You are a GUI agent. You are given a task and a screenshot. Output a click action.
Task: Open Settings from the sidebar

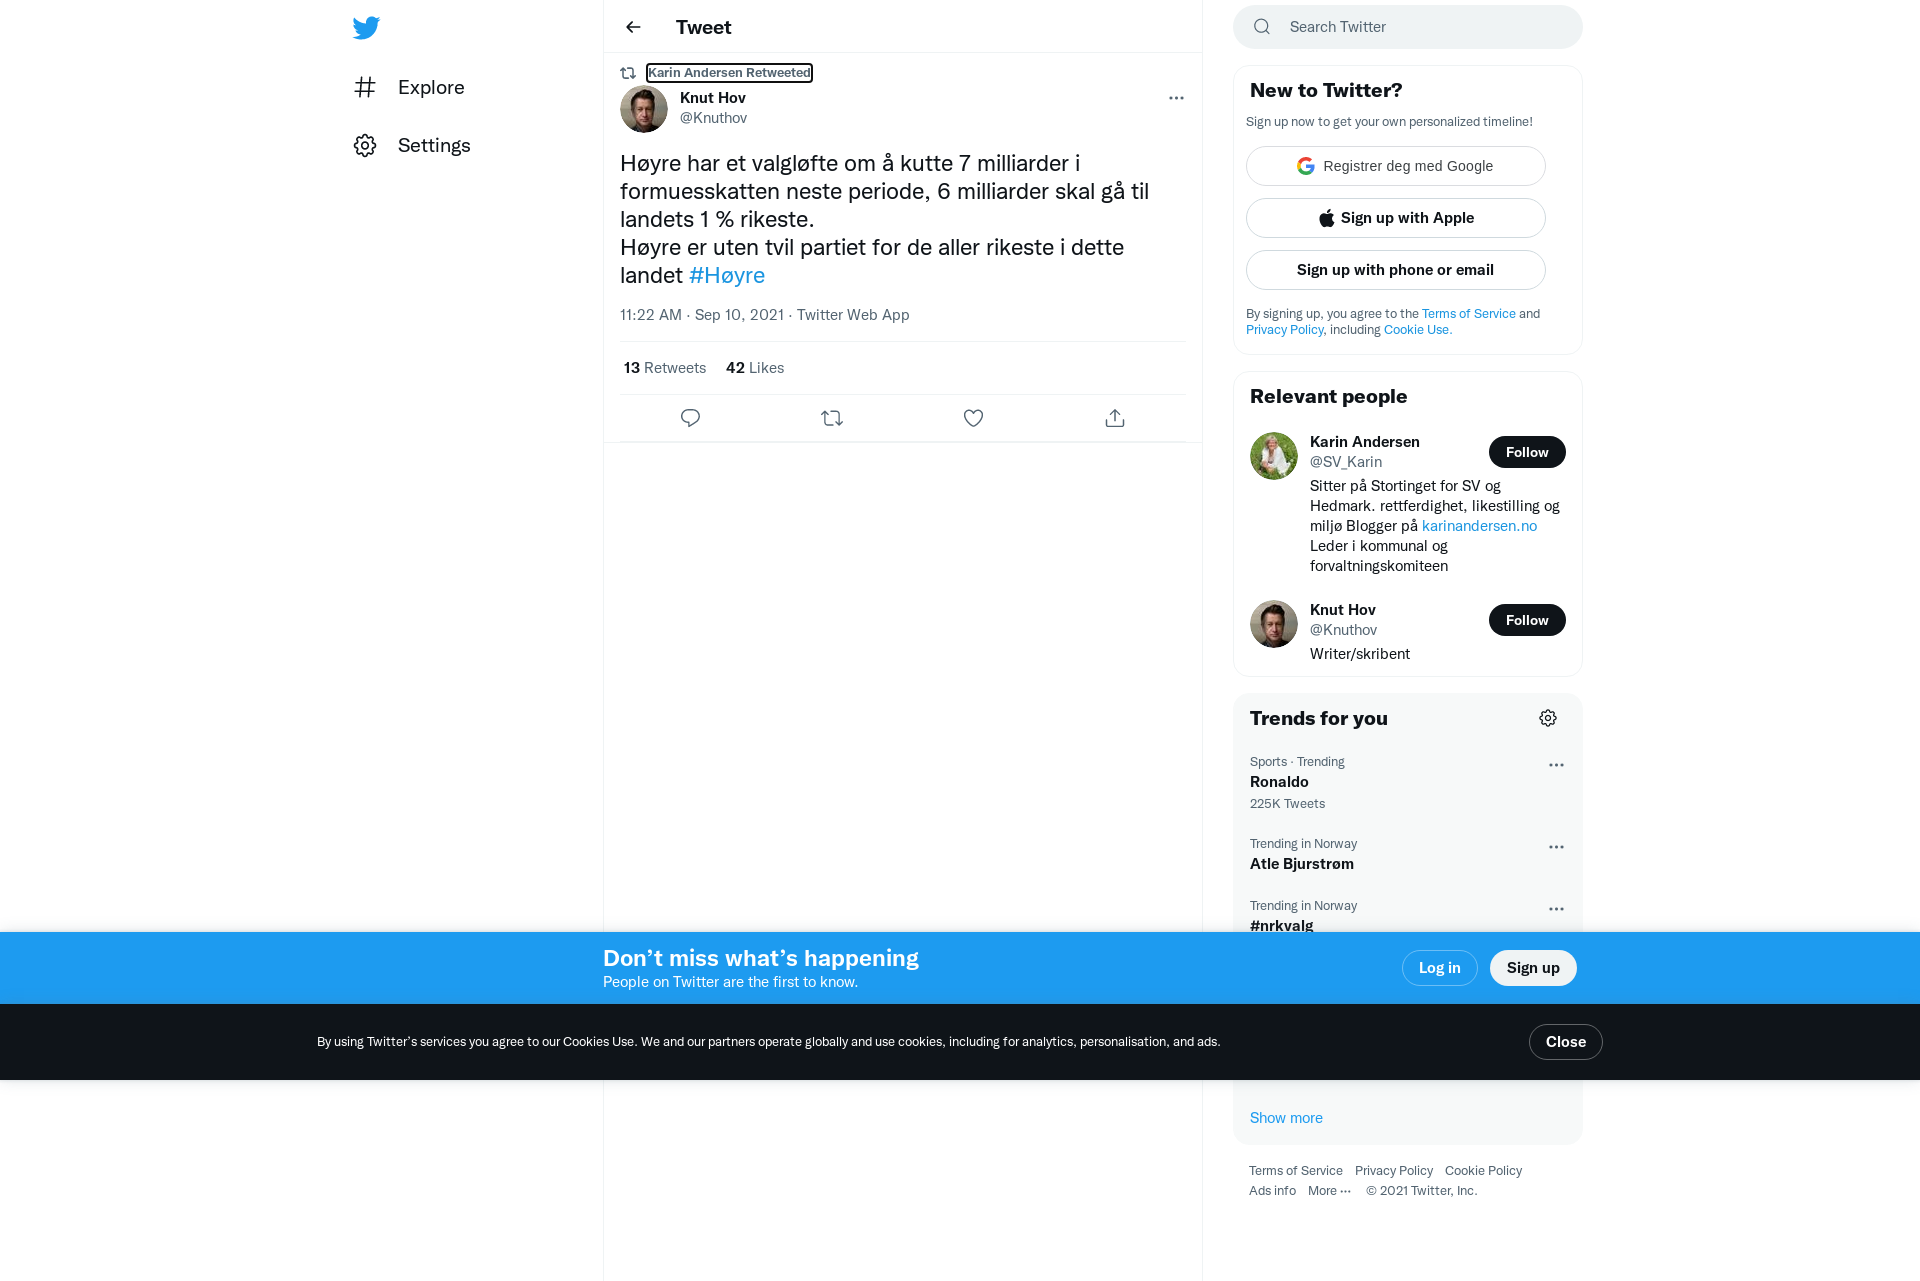[x=412, y=145]
